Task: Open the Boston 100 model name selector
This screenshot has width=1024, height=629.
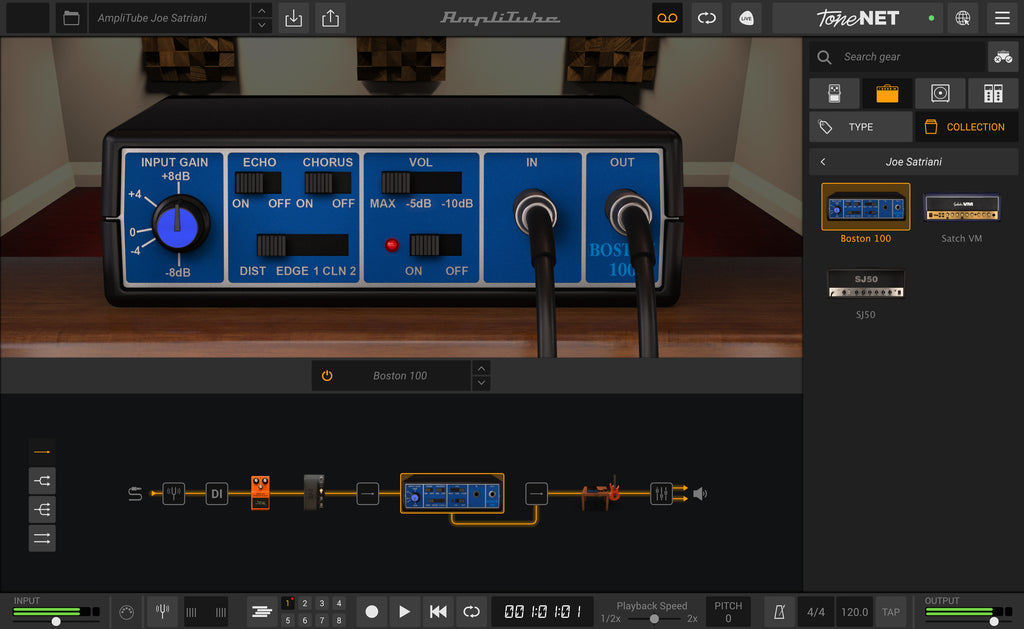Action: [x=400, y=376]
